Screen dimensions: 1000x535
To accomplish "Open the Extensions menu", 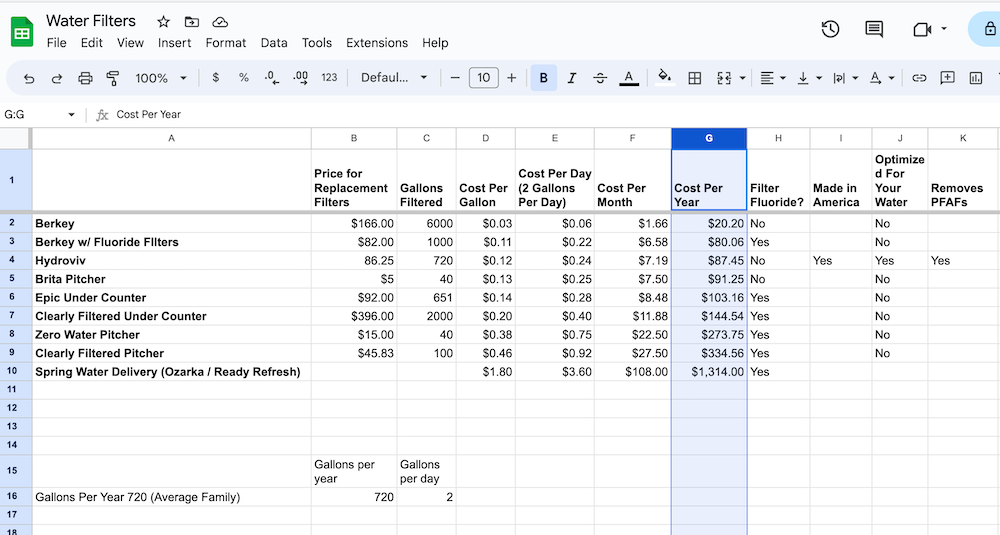I will (376, 43).
